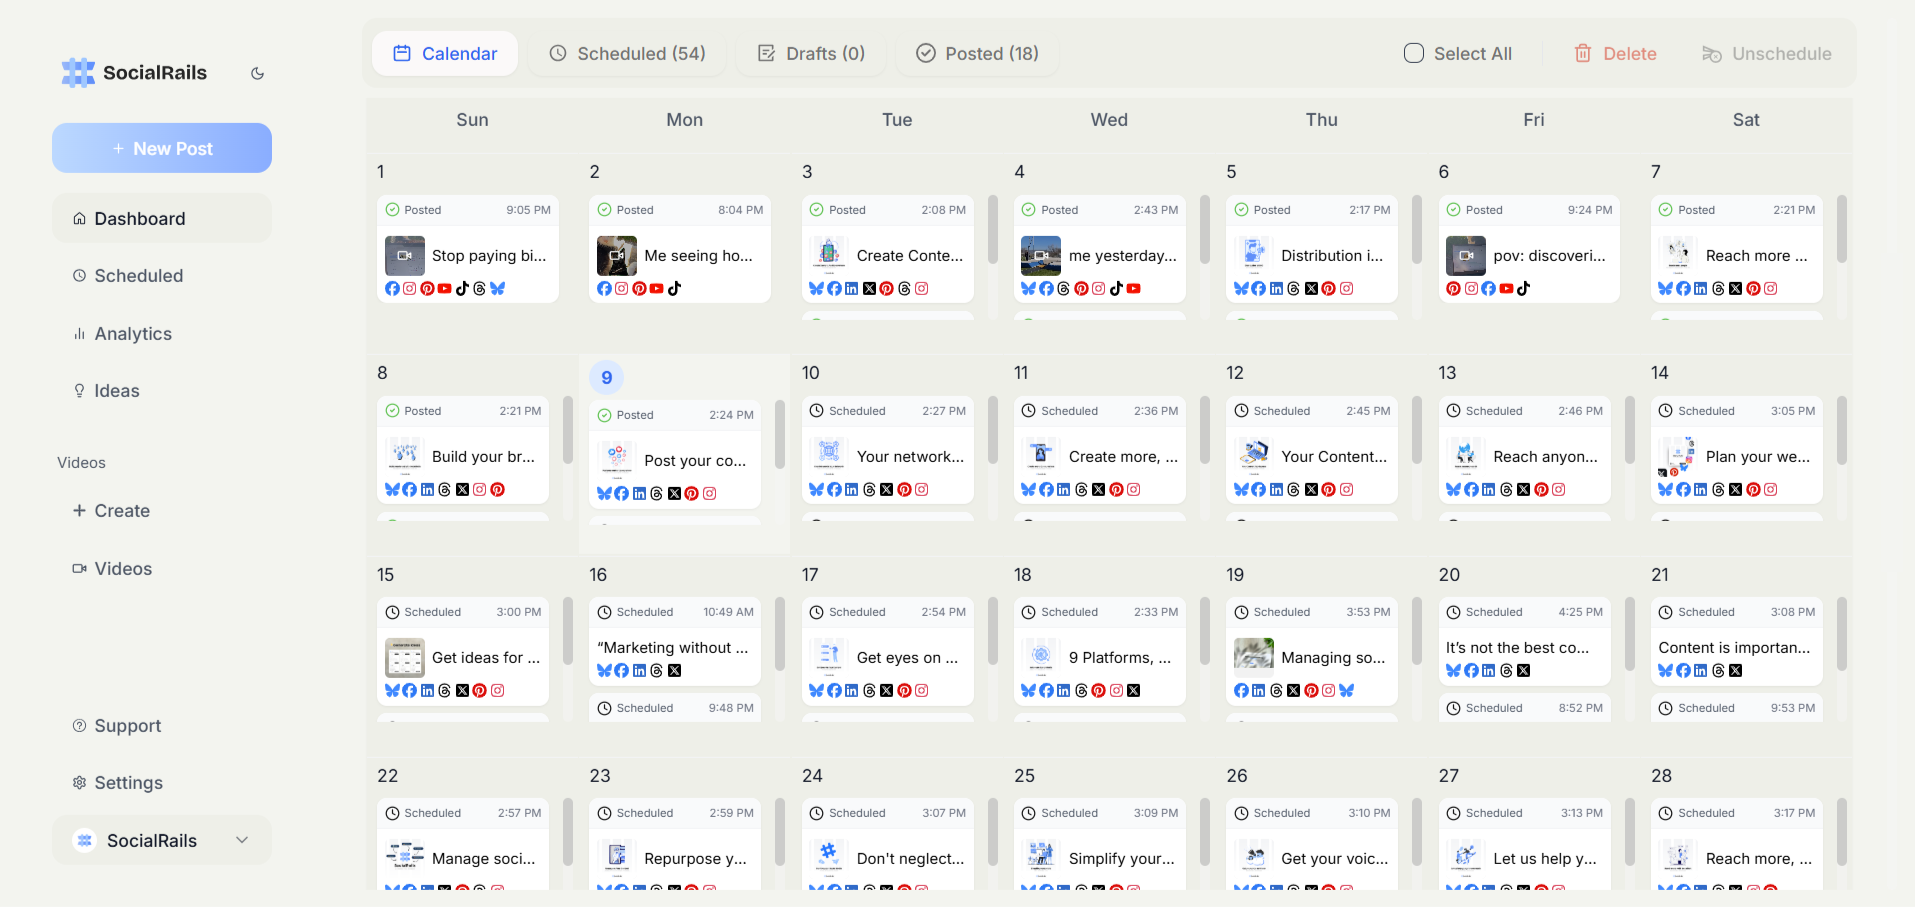
Task: Open Settings via the gear icon
Action: pos(79,783)
